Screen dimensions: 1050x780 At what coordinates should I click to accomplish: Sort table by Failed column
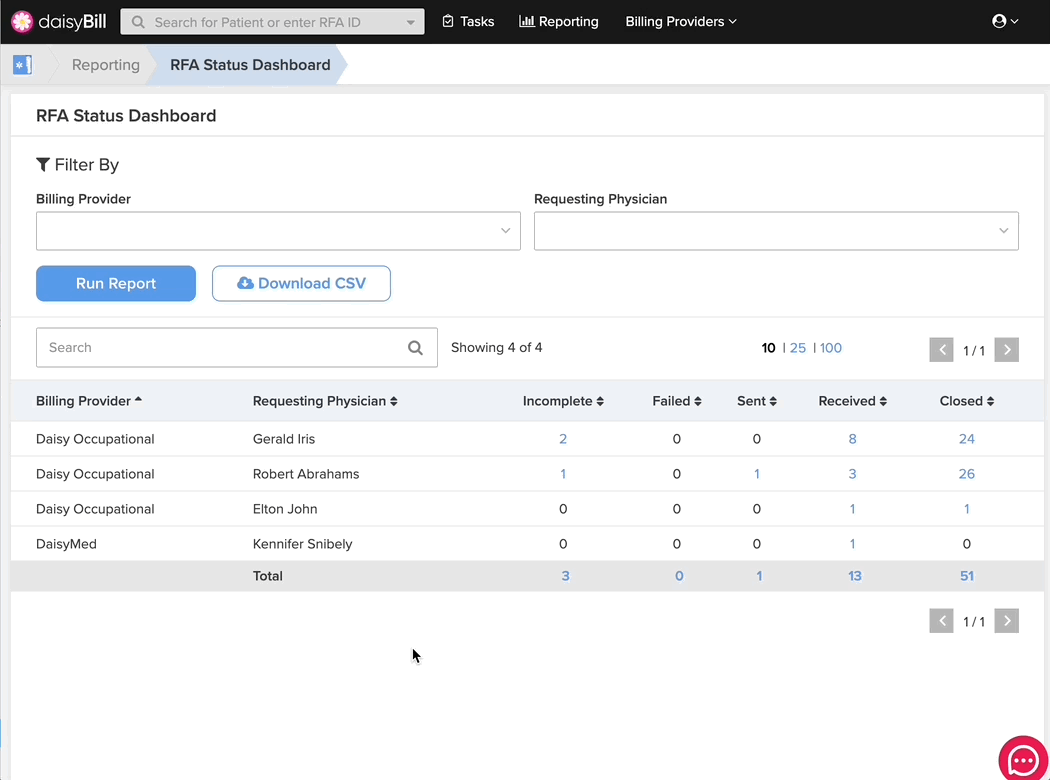click(677, 401)
